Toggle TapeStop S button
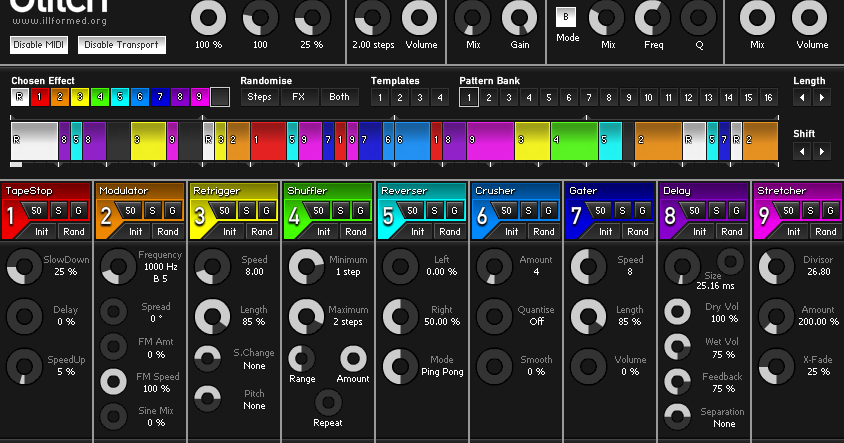This screenshot has height=443, width=844. [59, 210]
